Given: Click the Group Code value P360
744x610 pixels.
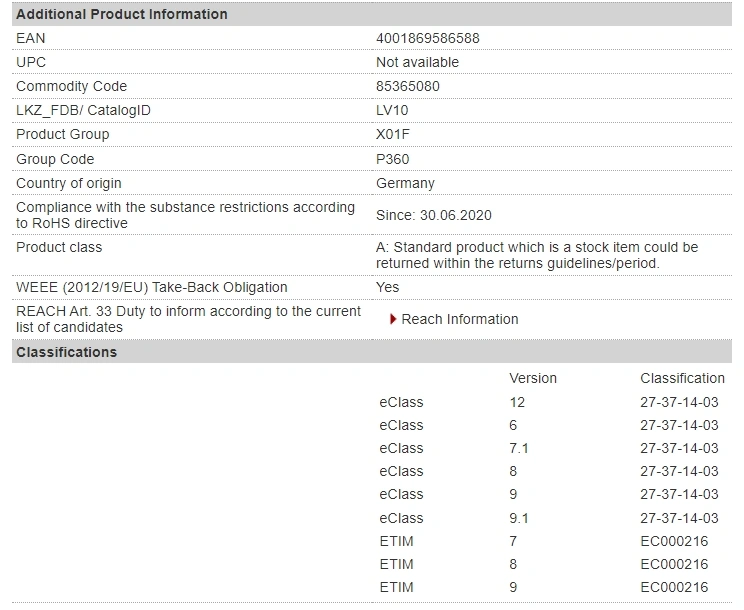Looking at the screenshot, I should (x=392, y=159).
